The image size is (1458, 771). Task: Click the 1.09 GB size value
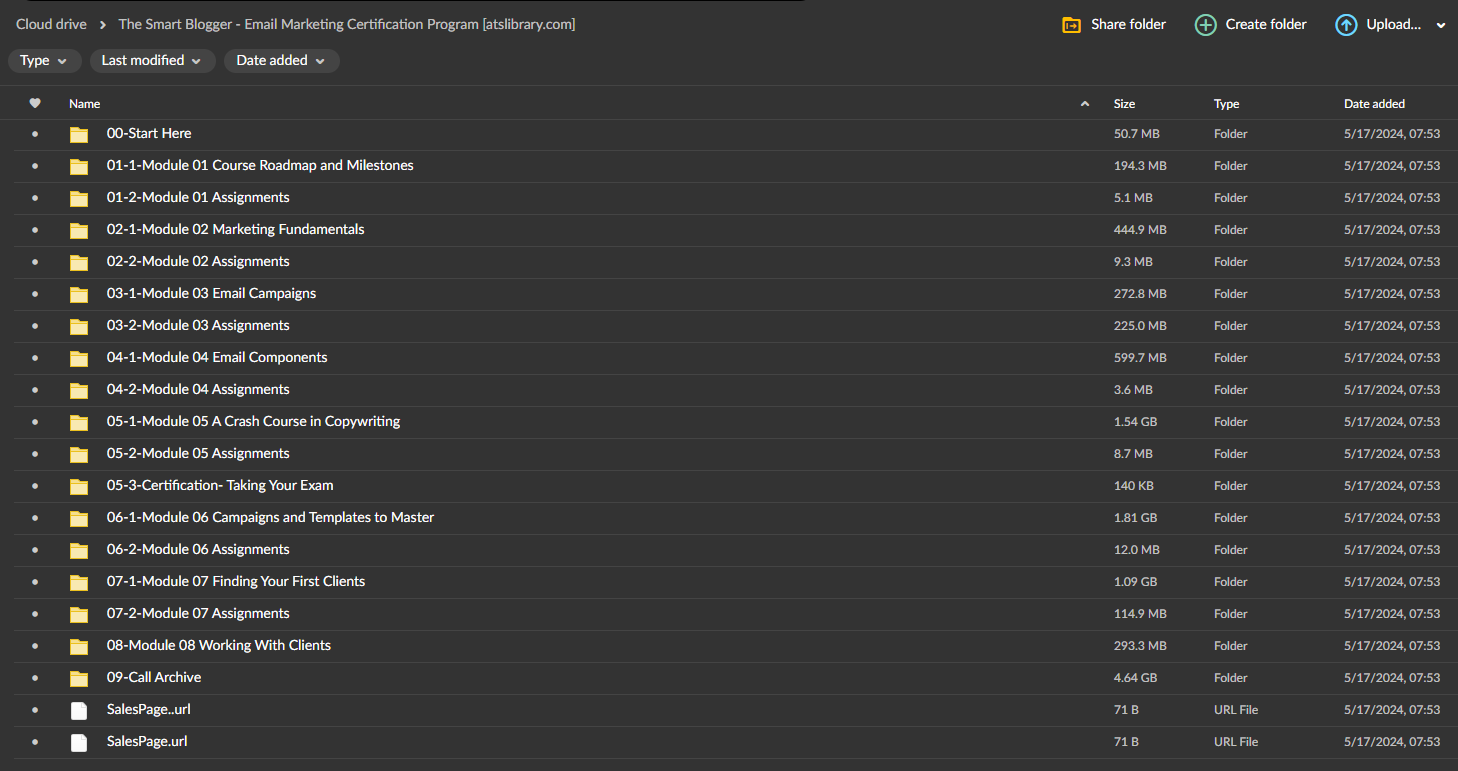(1135, 582)
